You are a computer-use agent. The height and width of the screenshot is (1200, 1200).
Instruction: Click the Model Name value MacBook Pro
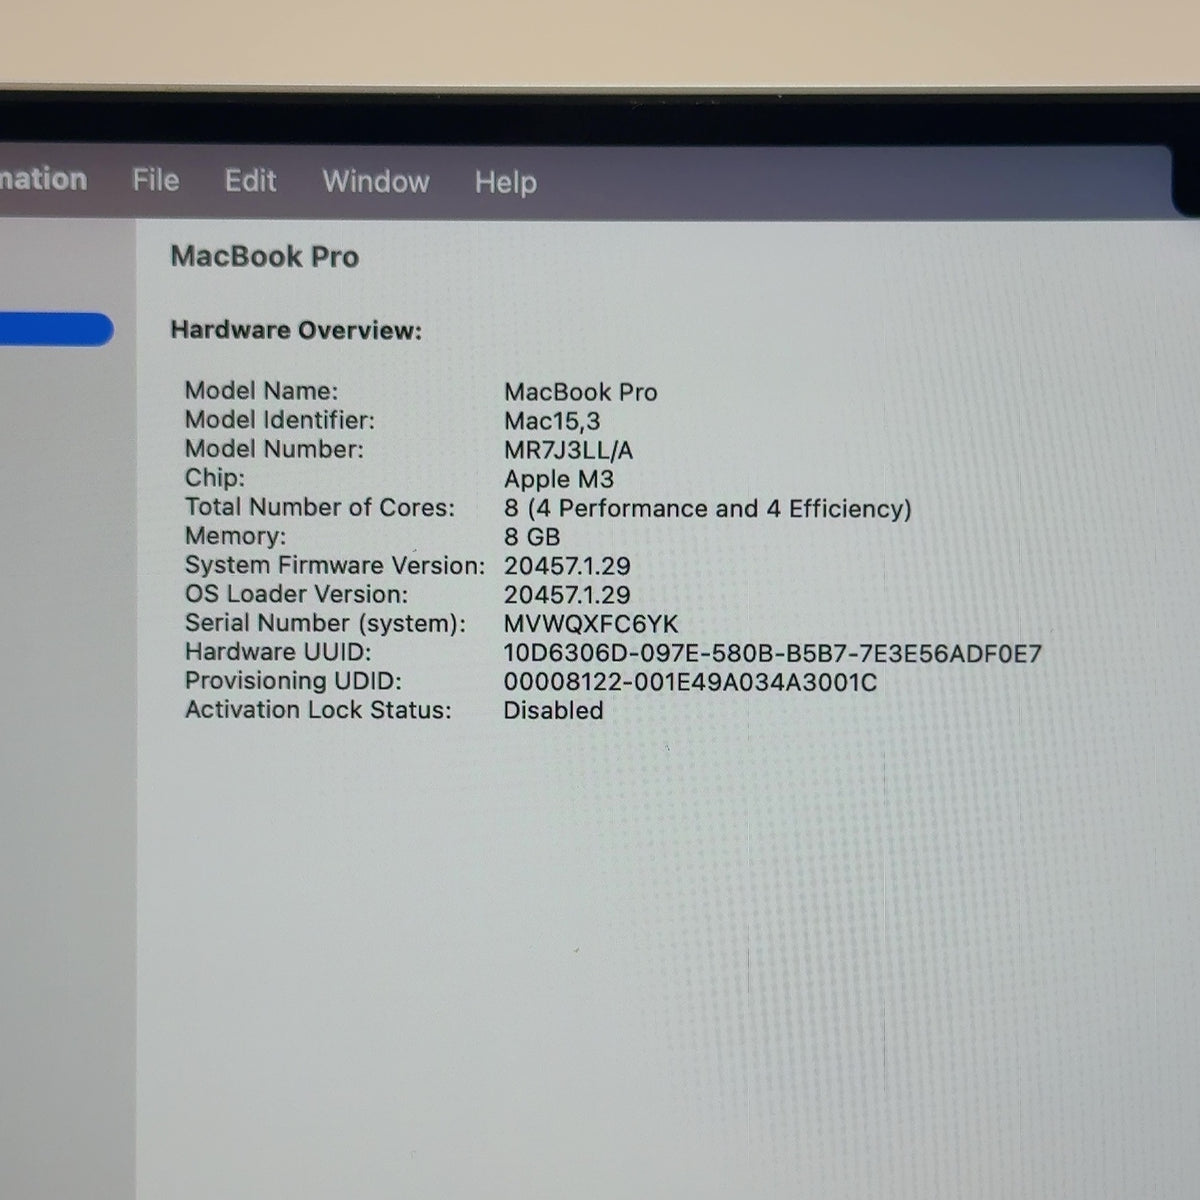pyautogui.click(x=581, y=392)
